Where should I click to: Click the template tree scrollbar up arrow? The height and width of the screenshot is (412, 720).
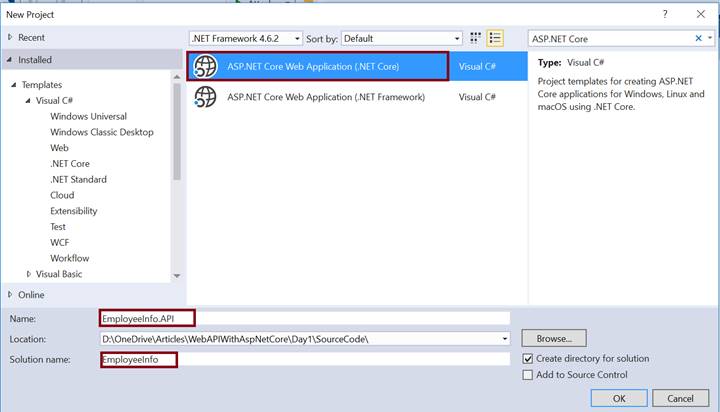click(177, 77)
